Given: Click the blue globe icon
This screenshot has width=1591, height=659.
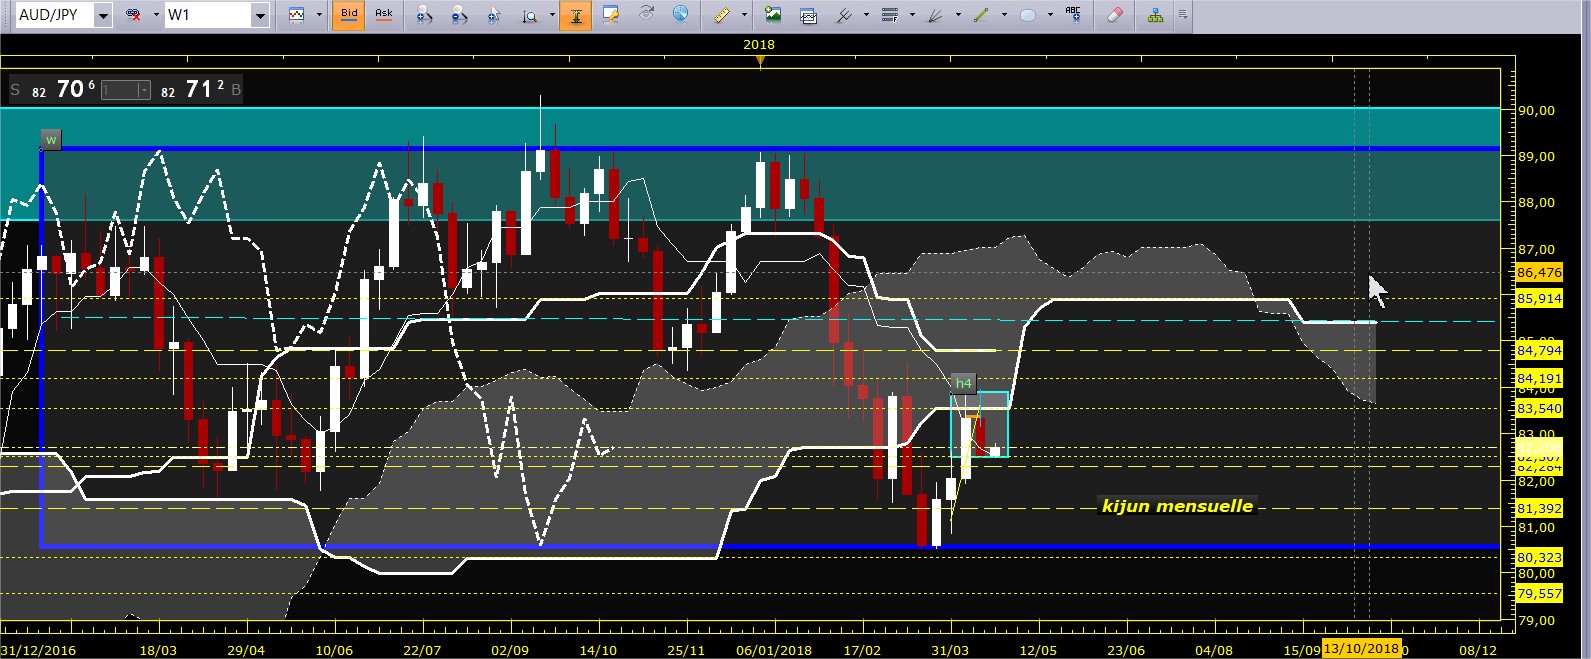Looking at the screenshot, I should pos(680,14).
